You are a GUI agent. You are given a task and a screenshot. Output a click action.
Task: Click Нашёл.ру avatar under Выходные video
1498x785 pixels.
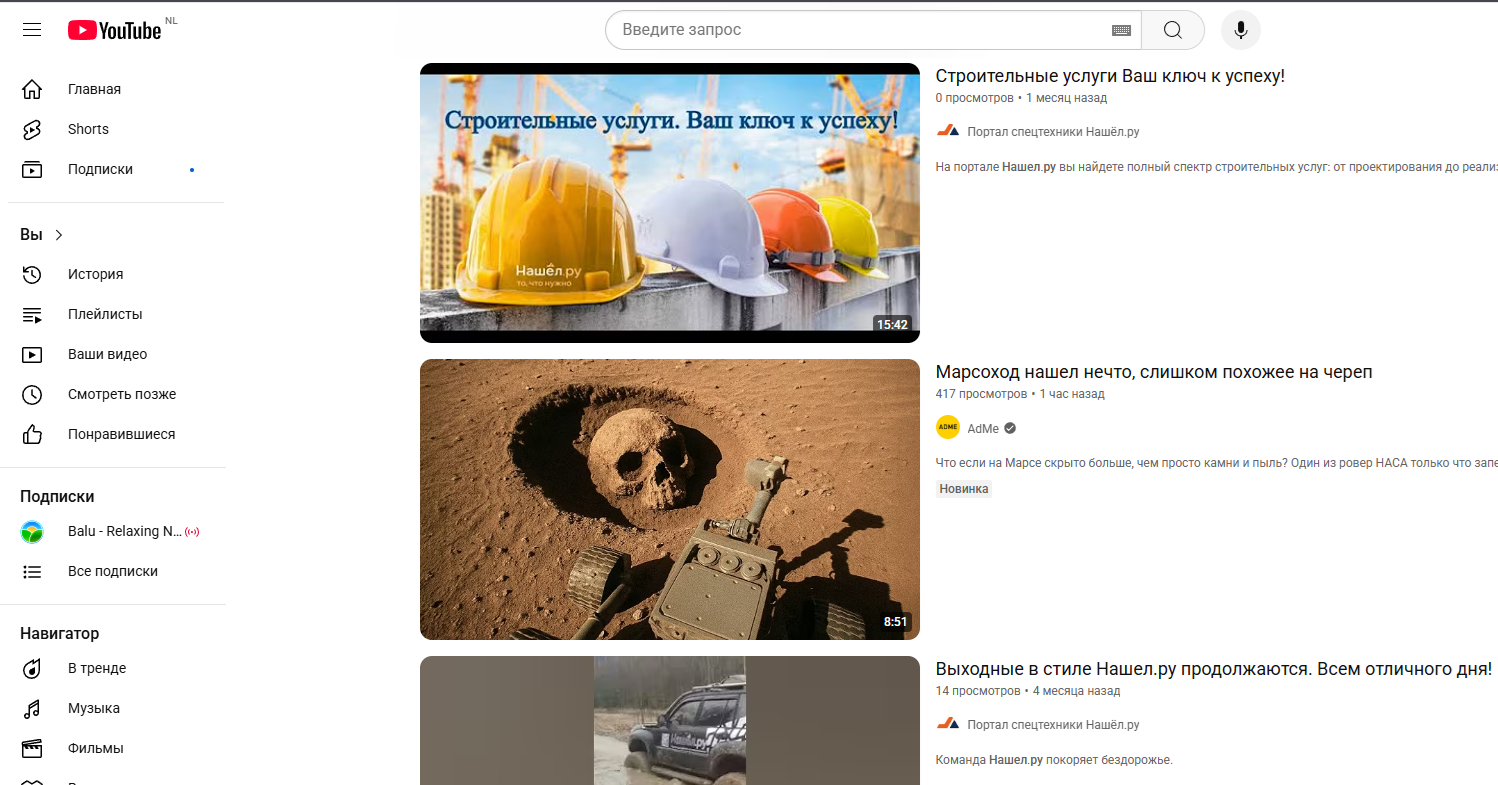pyautogui.click(x=947, y=724)
